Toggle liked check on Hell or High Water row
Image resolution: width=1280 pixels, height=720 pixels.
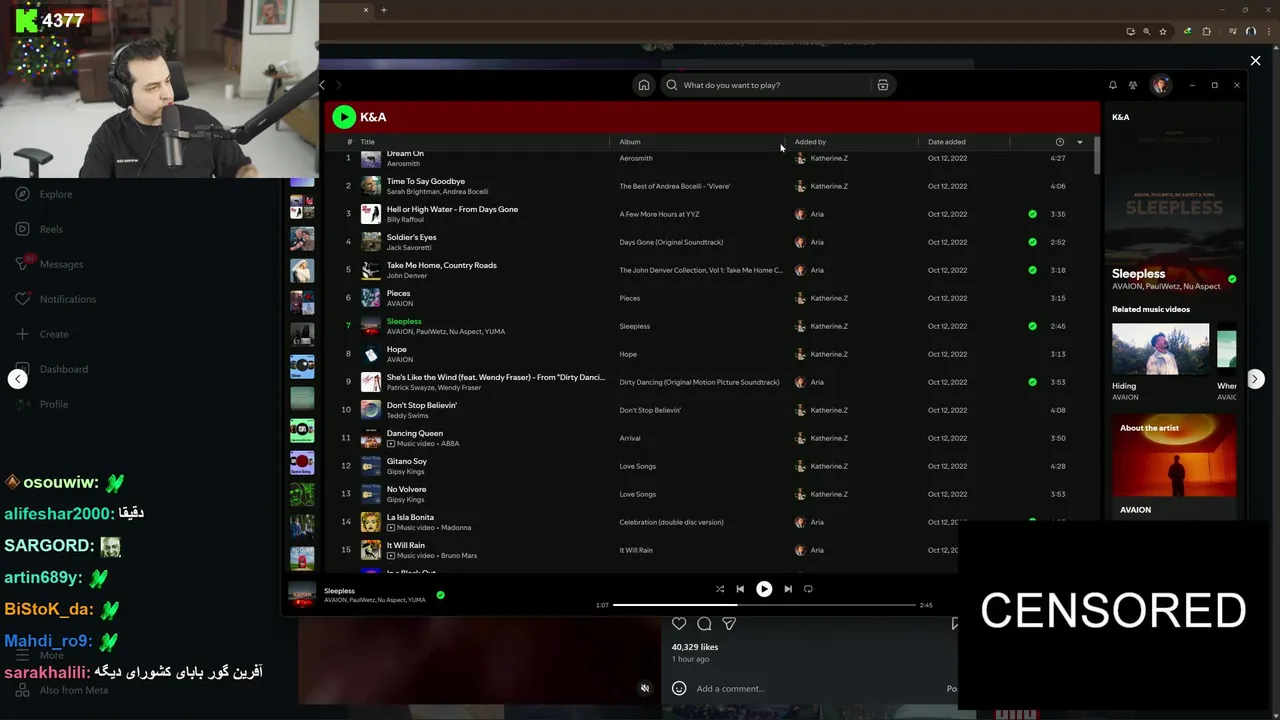1033,214
